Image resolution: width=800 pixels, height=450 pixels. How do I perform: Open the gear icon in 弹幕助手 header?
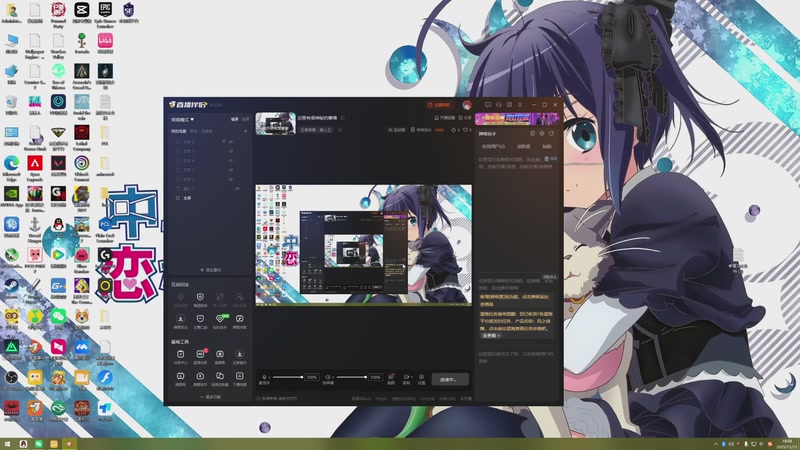[542, 134]
